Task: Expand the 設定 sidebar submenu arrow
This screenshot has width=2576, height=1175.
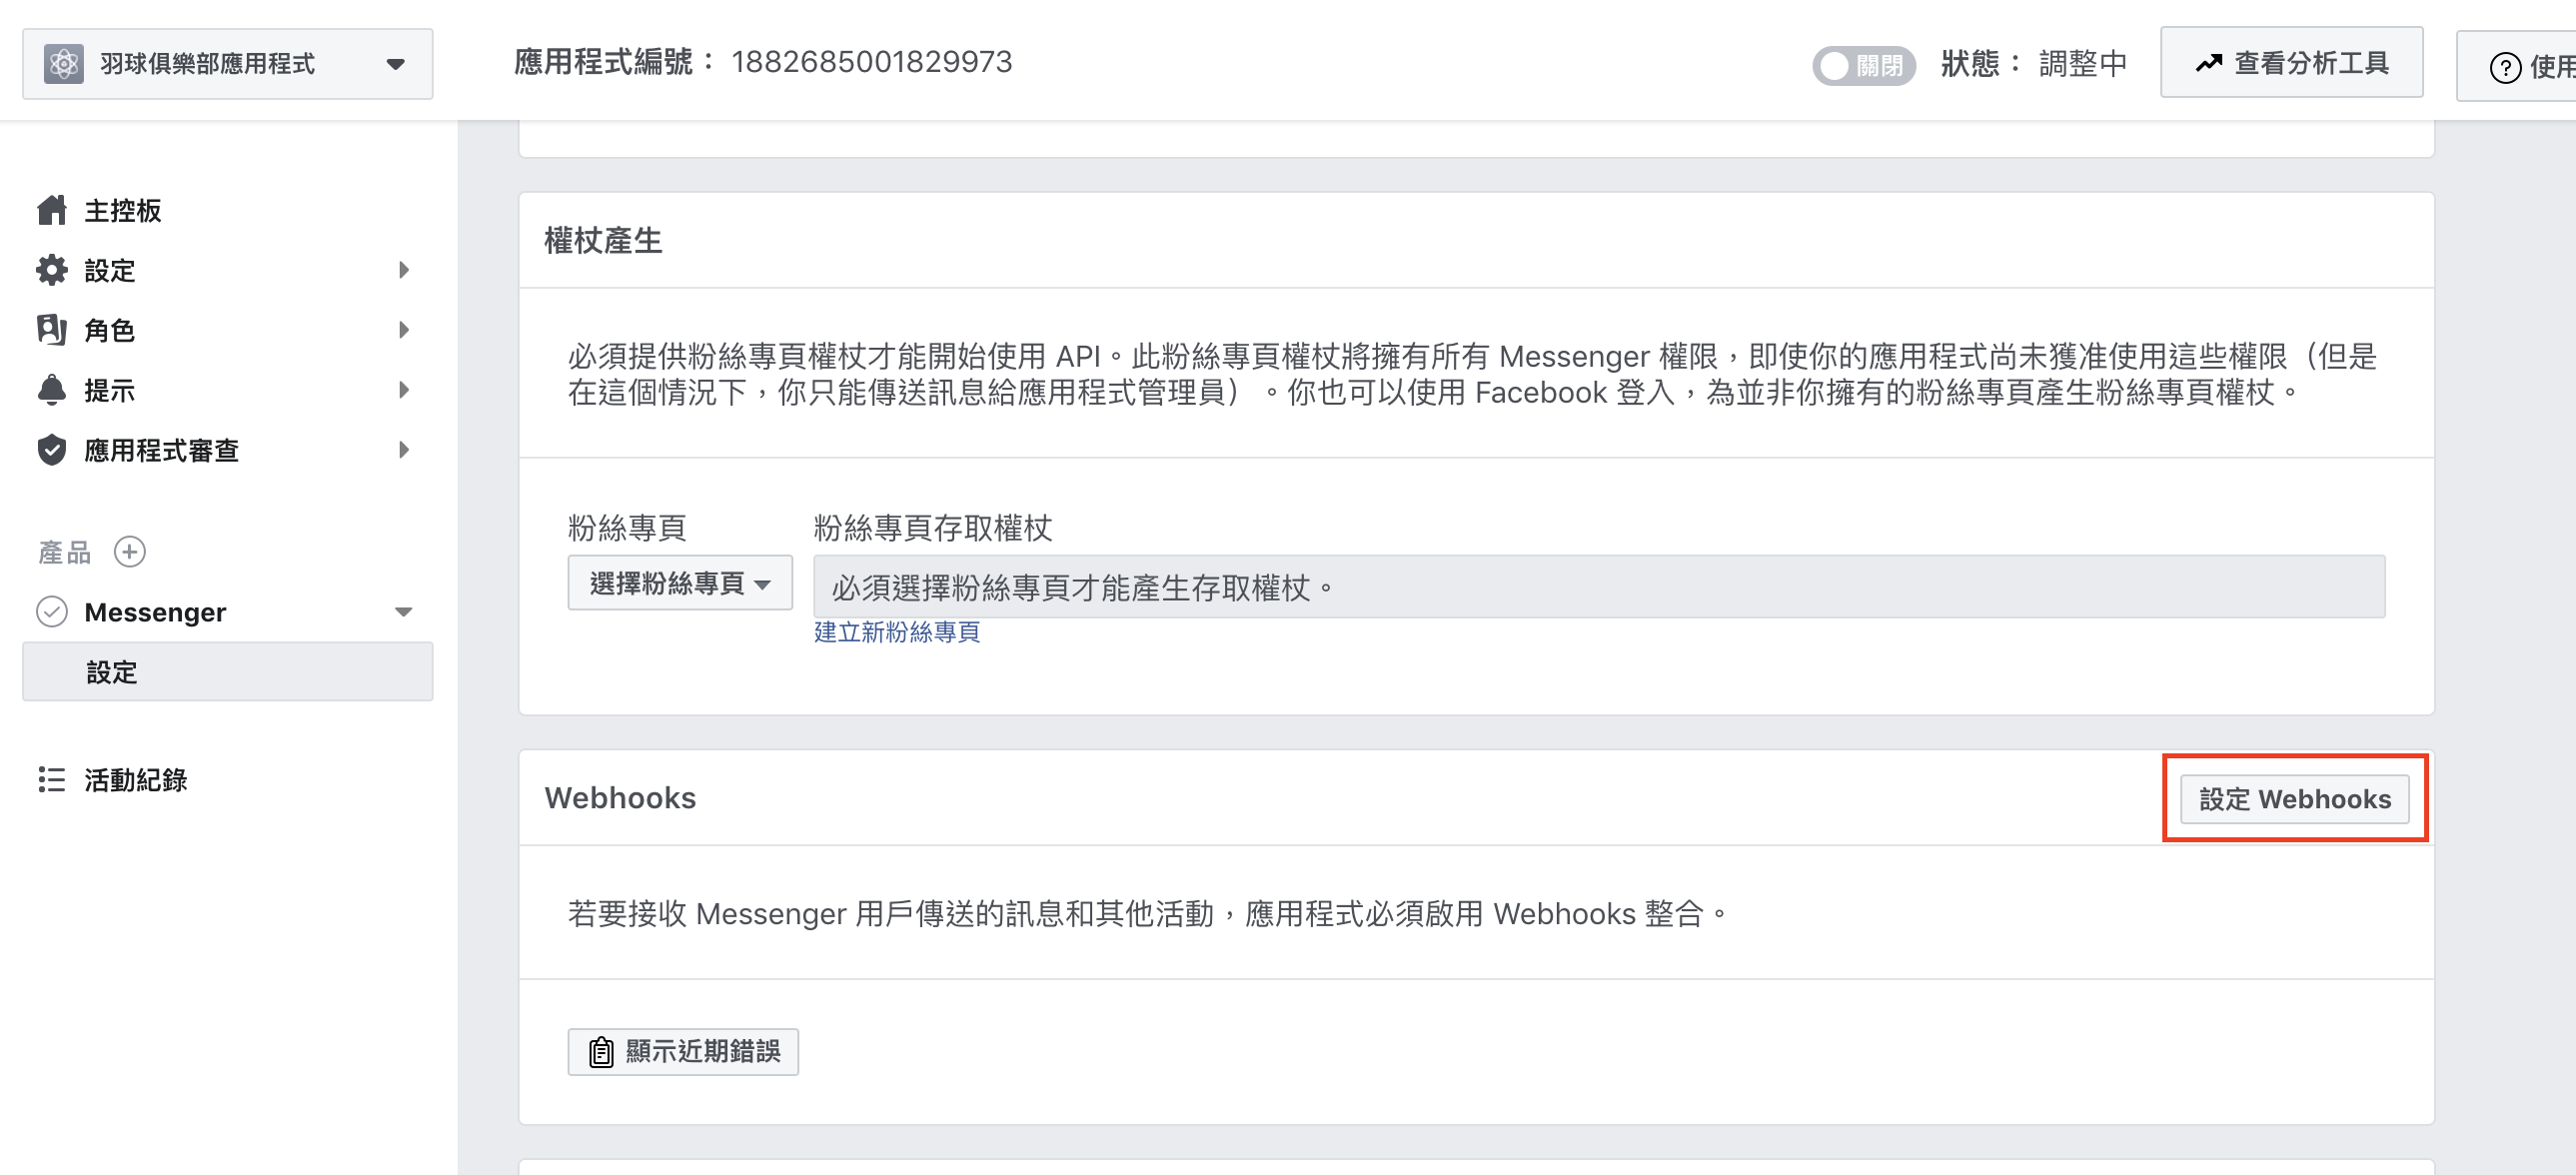Action: (404, 270)
